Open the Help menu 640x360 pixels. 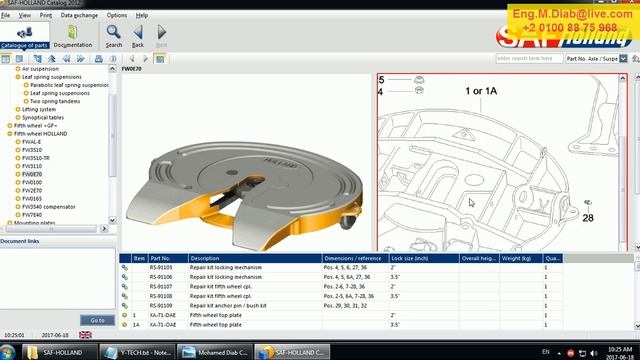142,15
